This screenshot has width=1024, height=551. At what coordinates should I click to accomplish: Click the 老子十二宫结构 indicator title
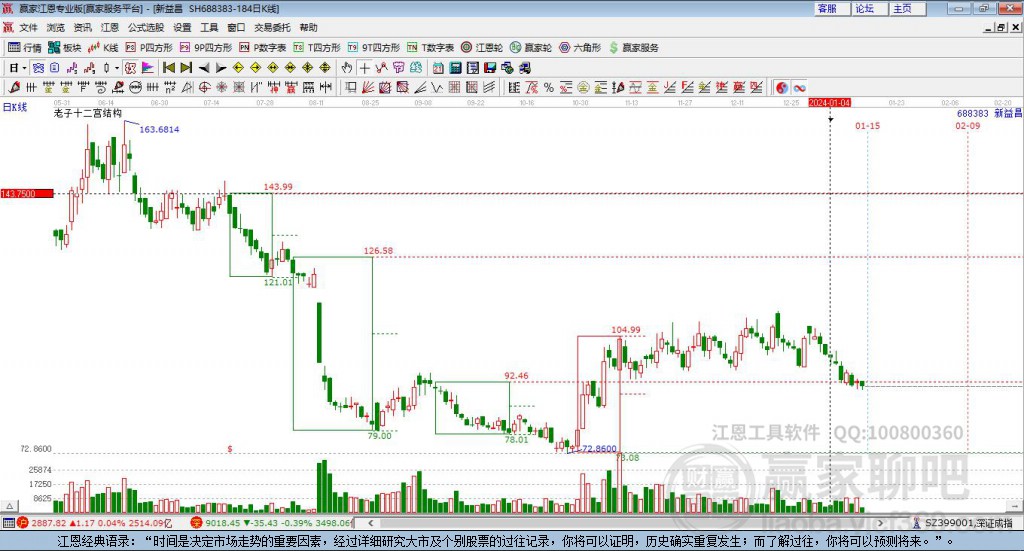click(88, 113)
